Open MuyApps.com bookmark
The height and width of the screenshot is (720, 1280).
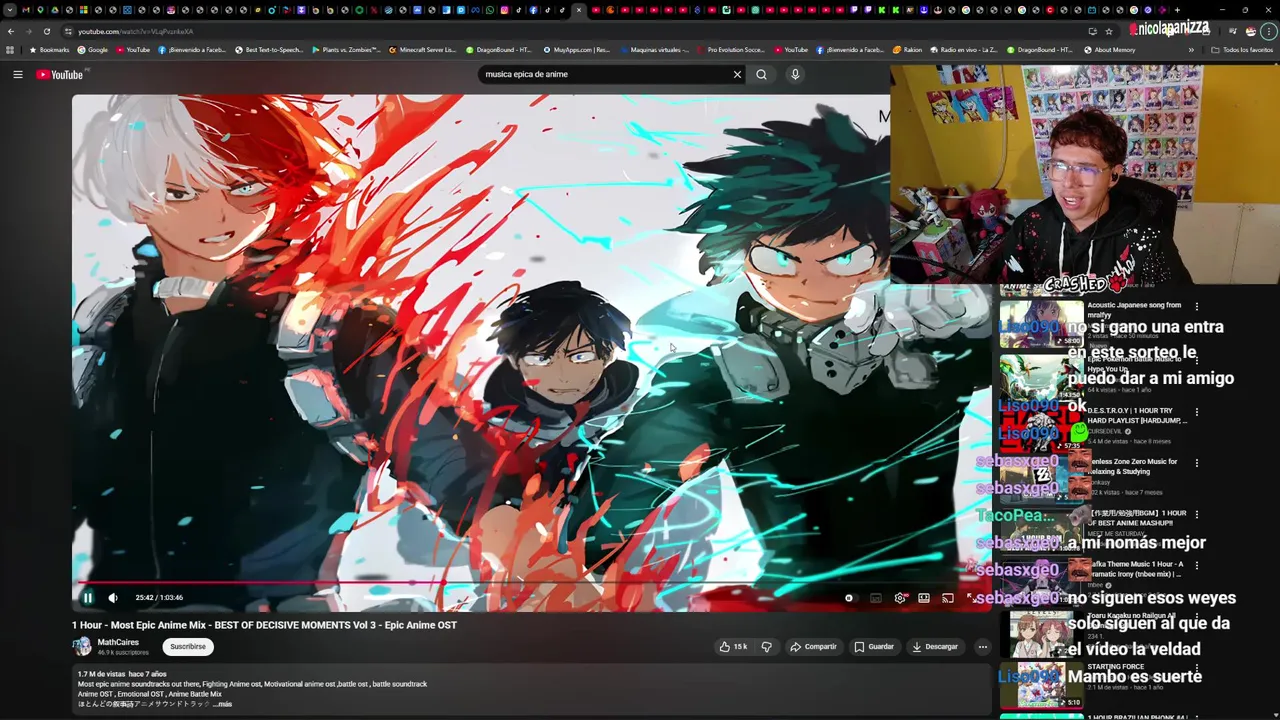(577, 50)
